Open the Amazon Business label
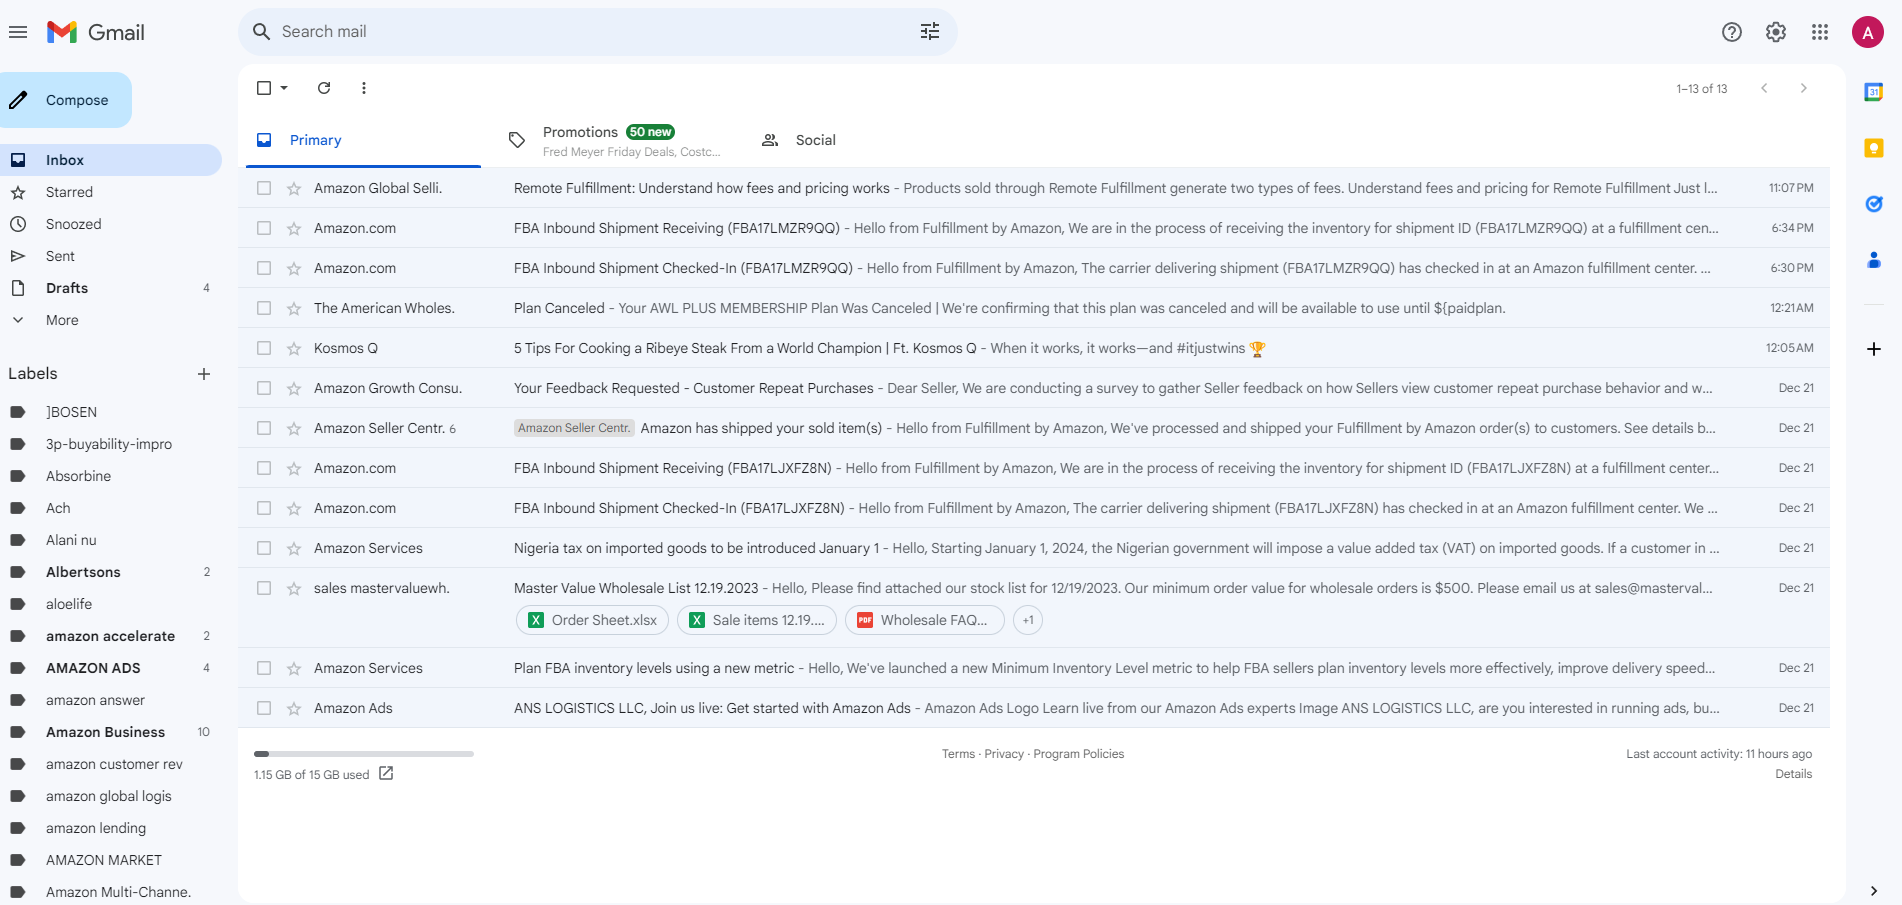The height and width of the screenshot is (905, 1902). coord(105,732)
